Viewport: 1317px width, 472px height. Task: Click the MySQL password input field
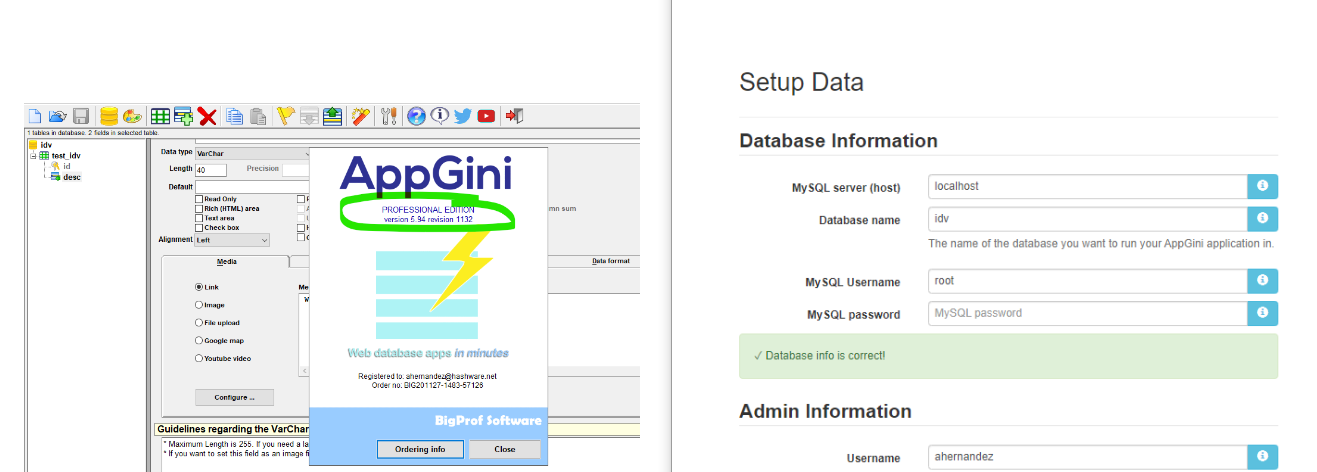[1087, 313]
